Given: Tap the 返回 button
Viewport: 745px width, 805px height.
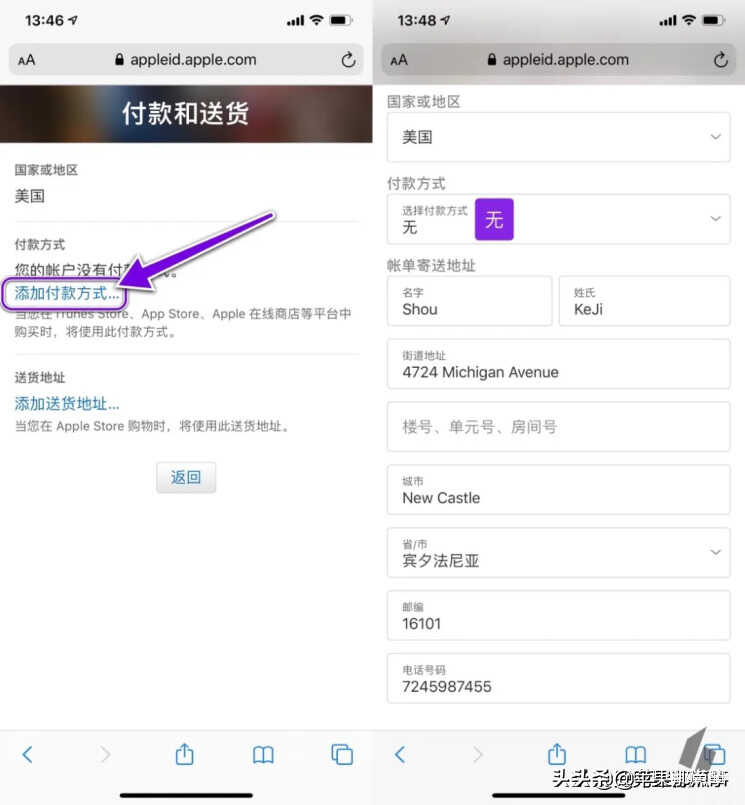Looking at the screenshot, I should pos(186,477).
